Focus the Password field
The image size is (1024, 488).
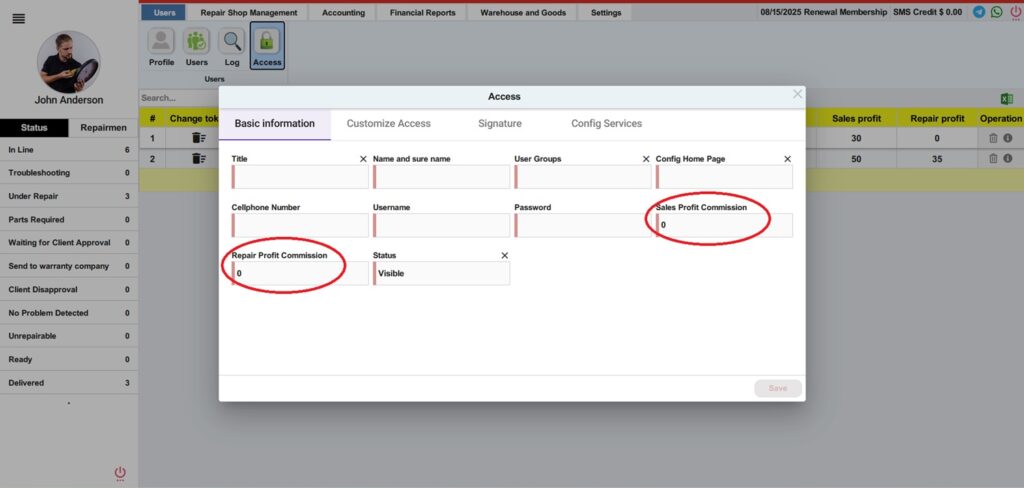pos(583,225)
